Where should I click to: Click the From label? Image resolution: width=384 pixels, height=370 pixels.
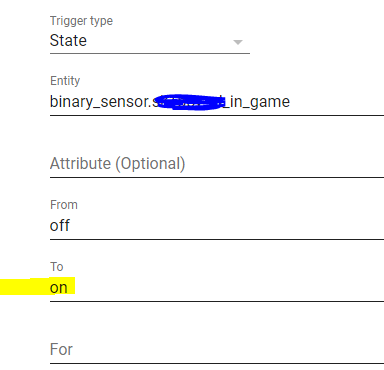[64, 205]
